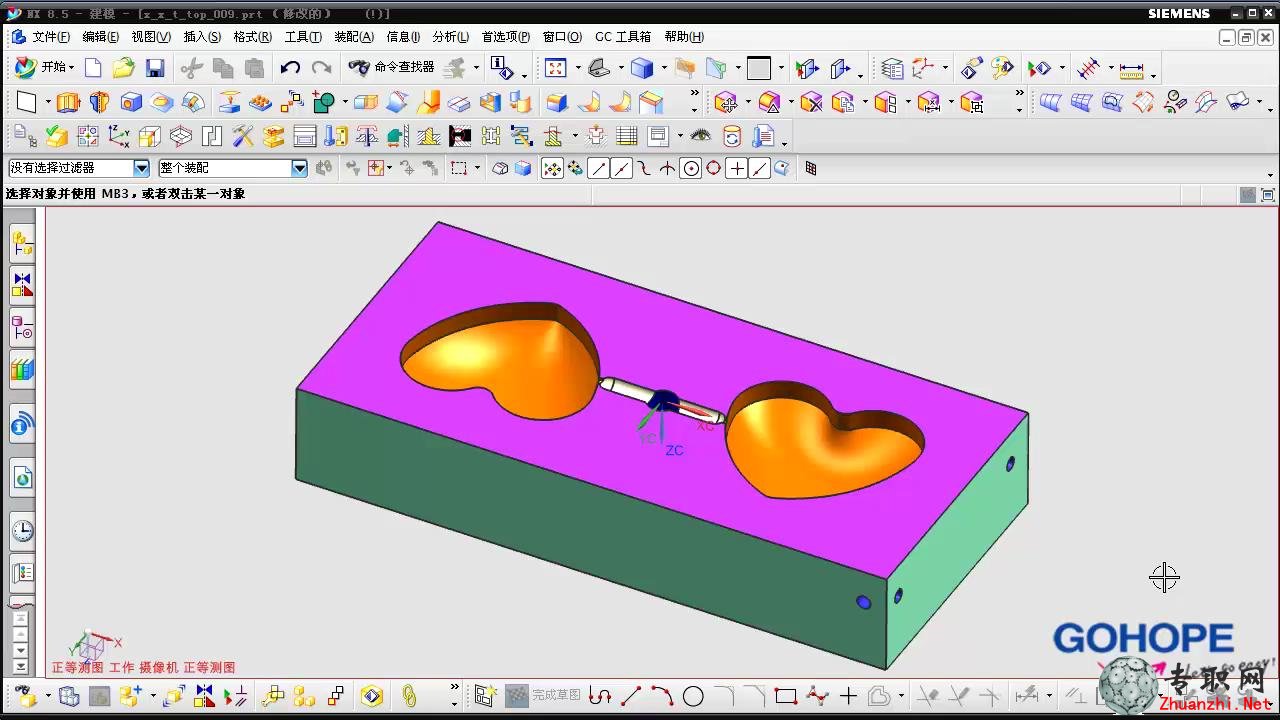Screen dimensions: 1280x720
Task: Open the Constraint Navigator sidebar tab
Action: [22, 285]
